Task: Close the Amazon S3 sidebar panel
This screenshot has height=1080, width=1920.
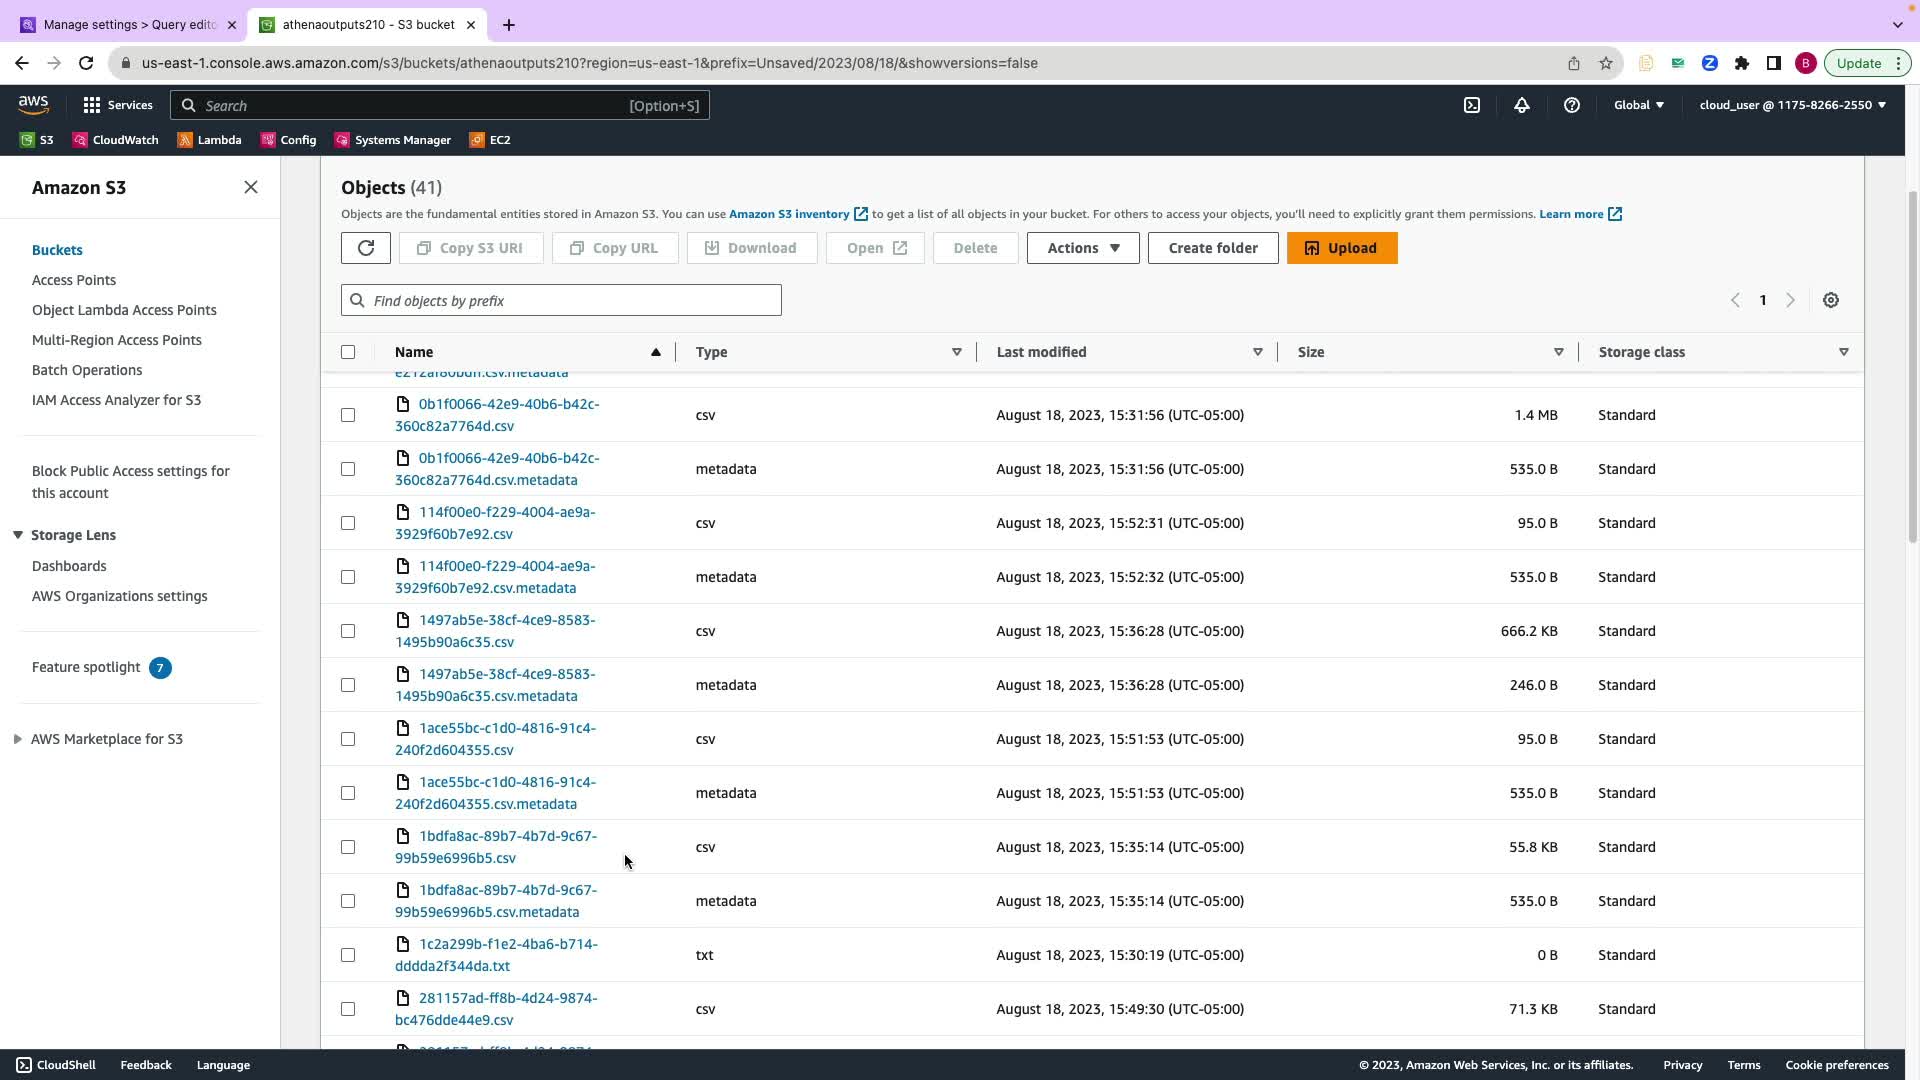Action: click(251, 187)
